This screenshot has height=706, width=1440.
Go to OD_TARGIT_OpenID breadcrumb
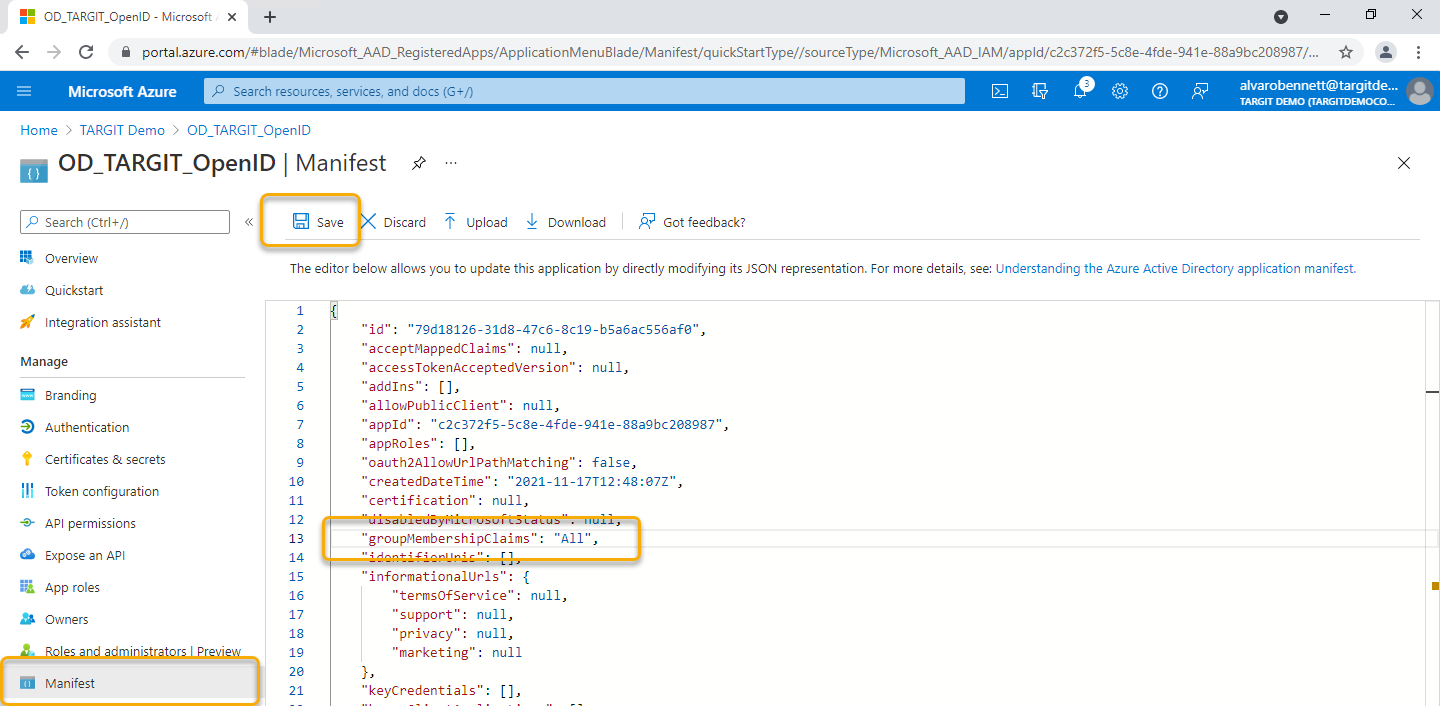[249, 130]
